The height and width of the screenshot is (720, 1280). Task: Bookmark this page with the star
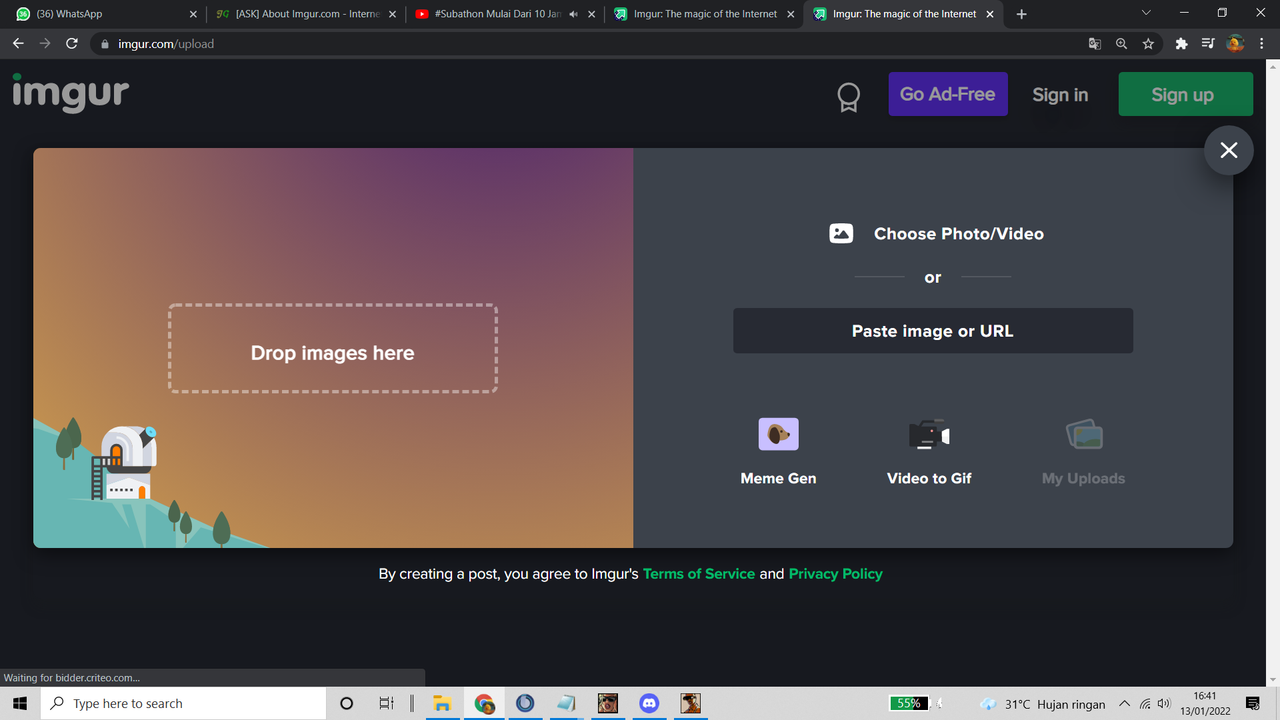coord(1148,44)
